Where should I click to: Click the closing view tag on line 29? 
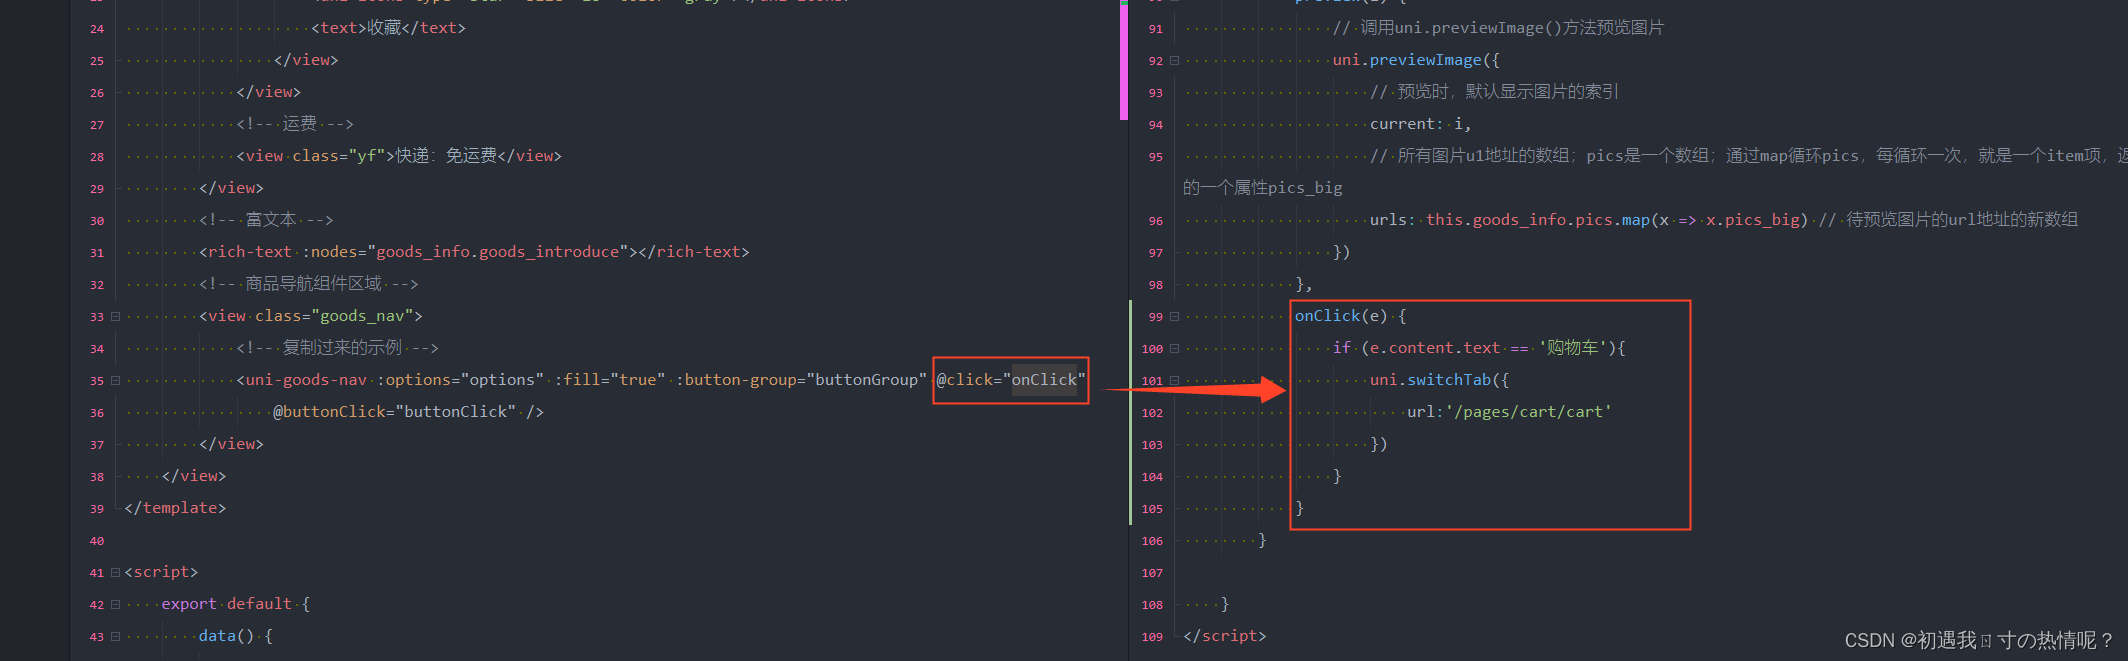click(231, 188)
